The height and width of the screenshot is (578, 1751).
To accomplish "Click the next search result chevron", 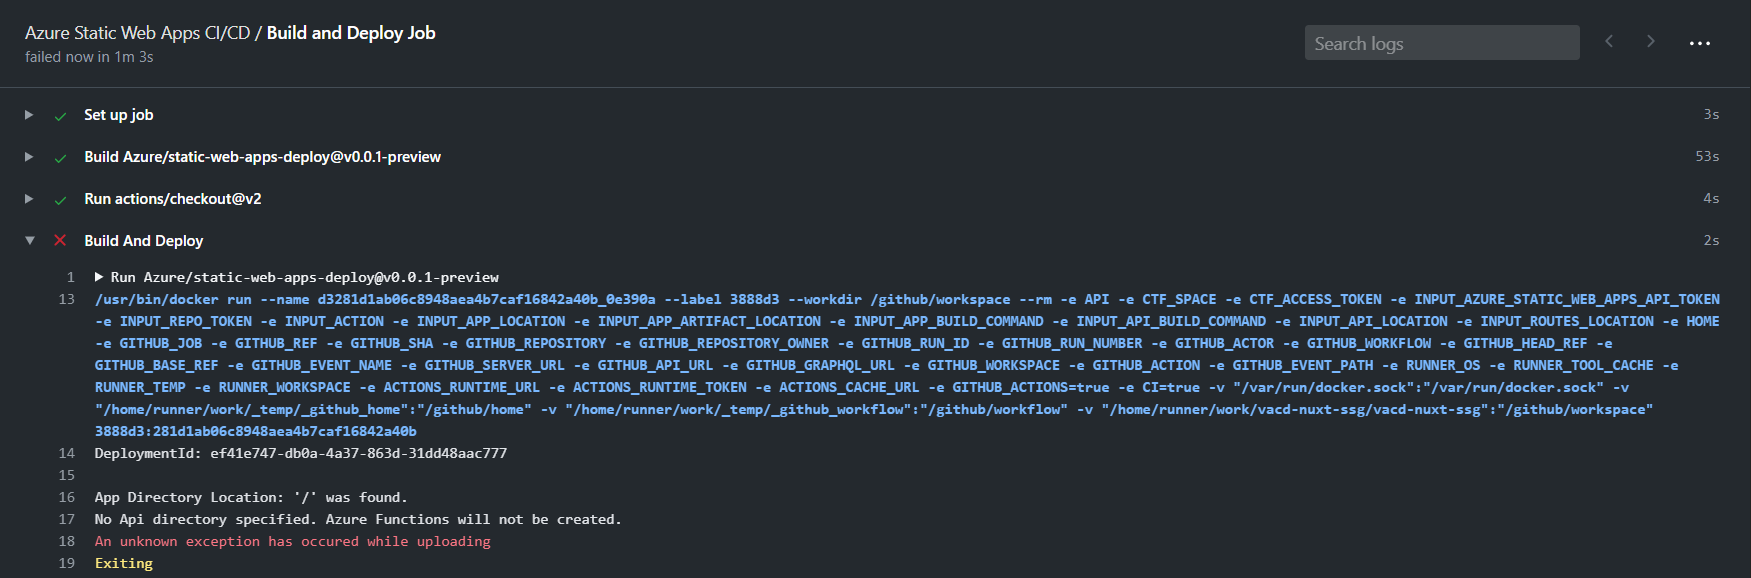I will tap(1650, 41).
